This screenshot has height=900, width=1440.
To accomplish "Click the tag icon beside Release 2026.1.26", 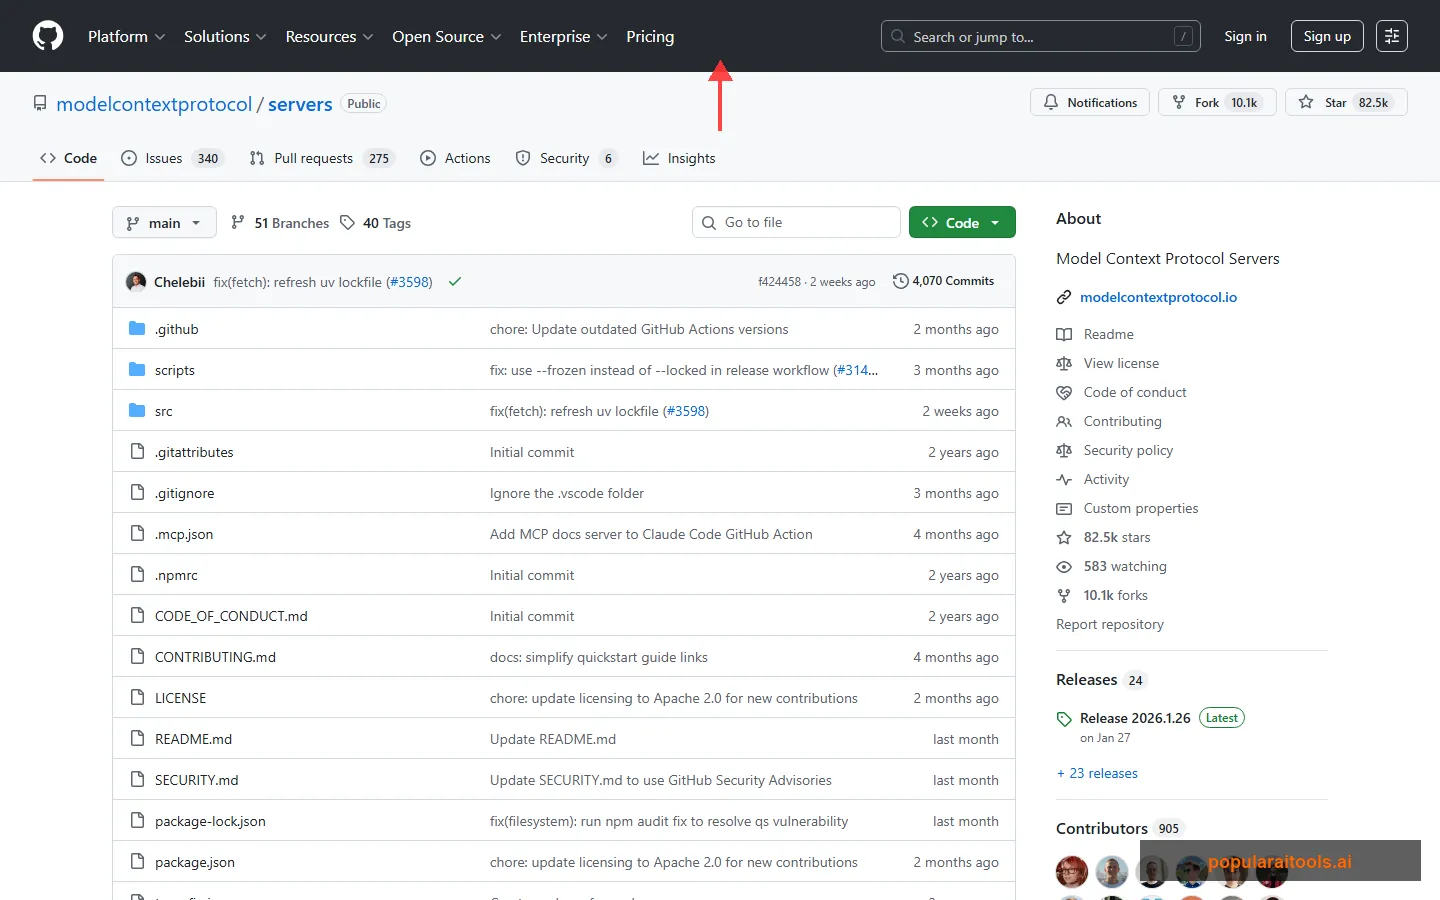I will 1063,717.
